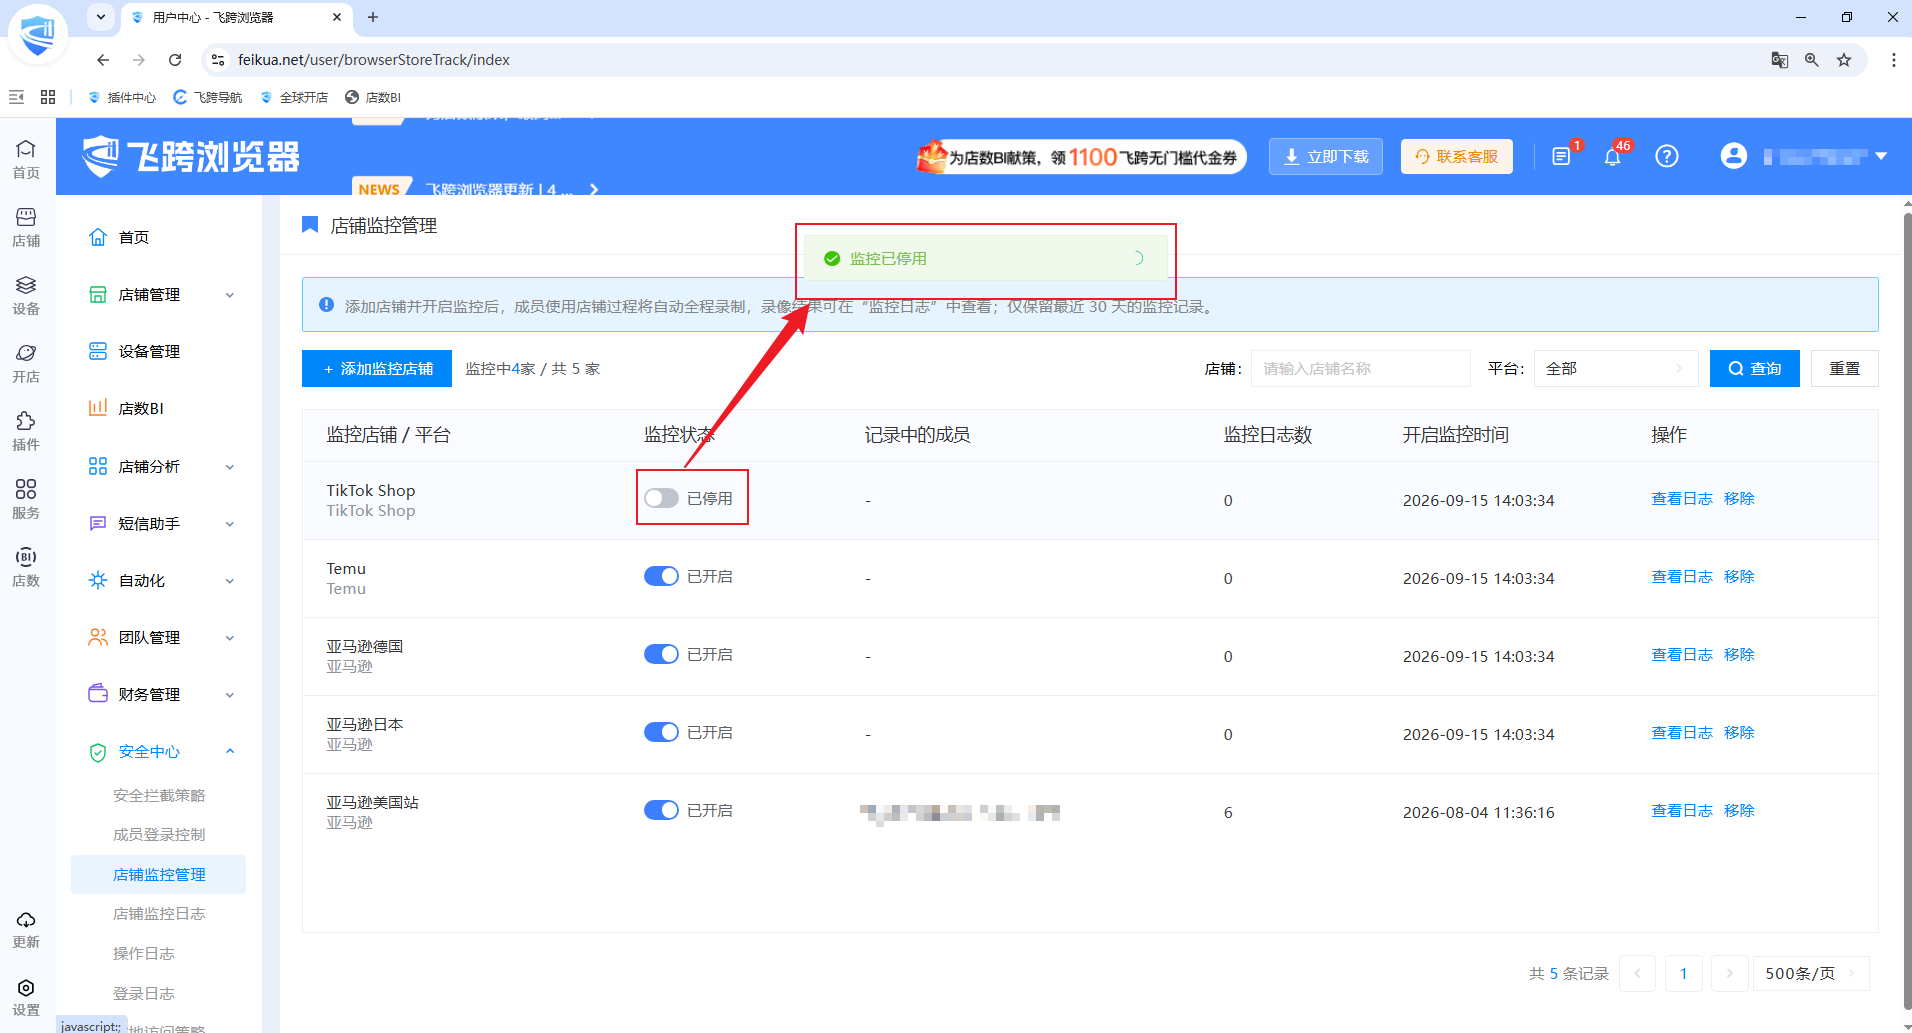1912x1033 pixels.
Task: Click the 飞跨浏览器 logo in the header
Action: pyautogui.click(x=191, y=157)
